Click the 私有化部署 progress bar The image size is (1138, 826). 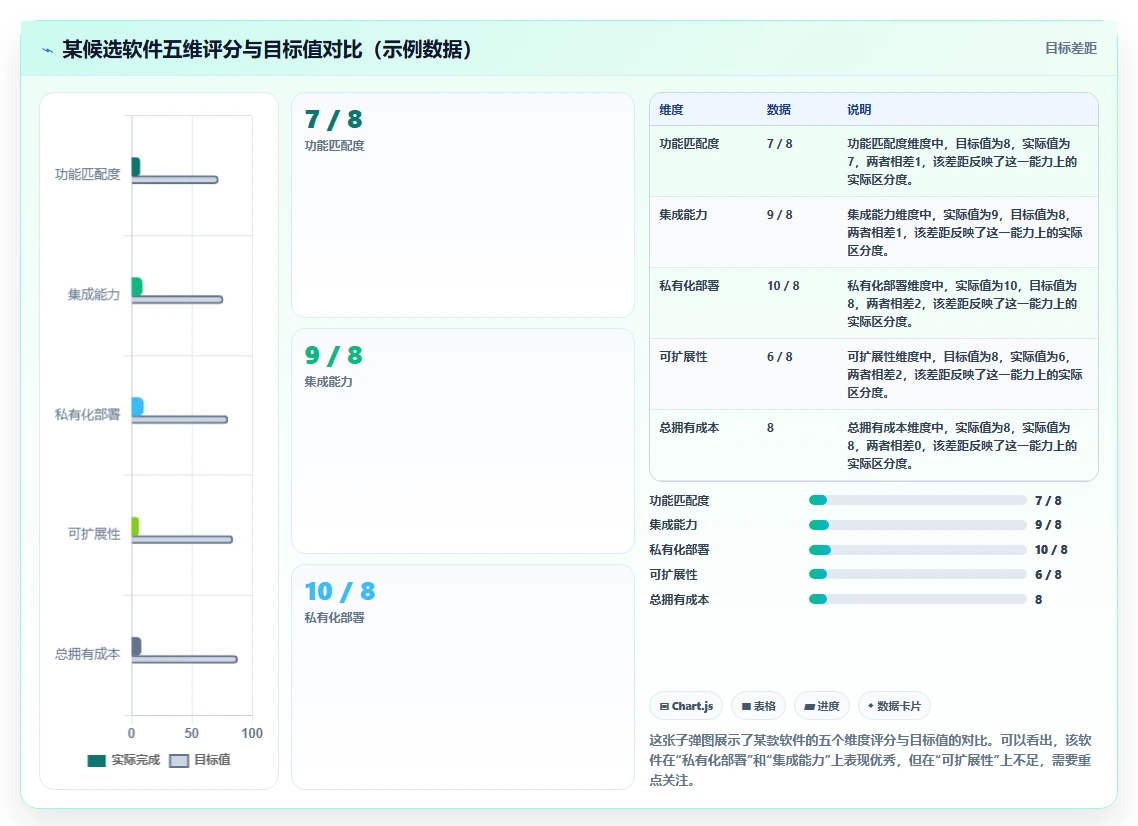click(917, 549)
